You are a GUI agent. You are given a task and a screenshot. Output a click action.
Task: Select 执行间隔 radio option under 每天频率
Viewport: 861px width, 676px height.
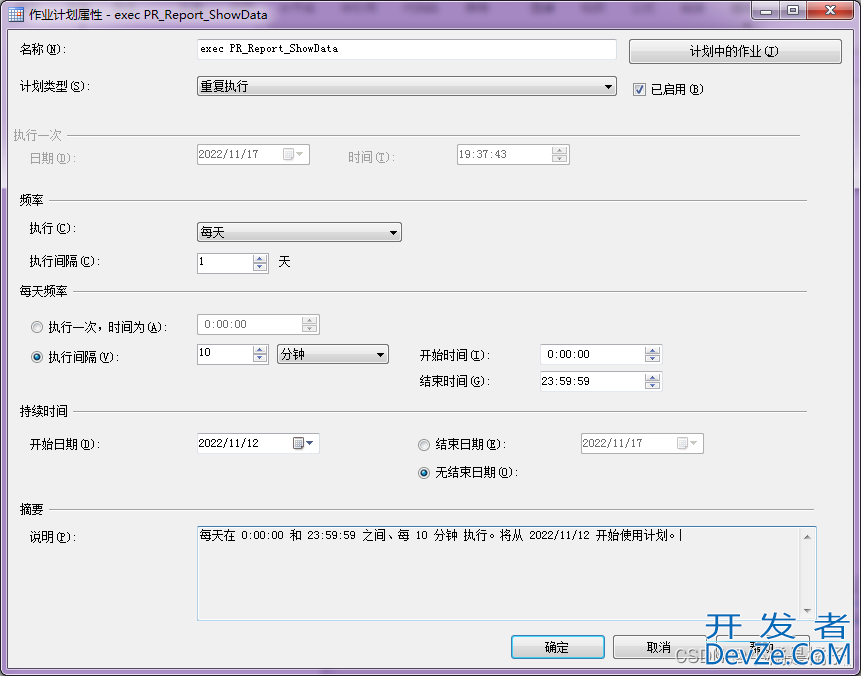point(37,357)
